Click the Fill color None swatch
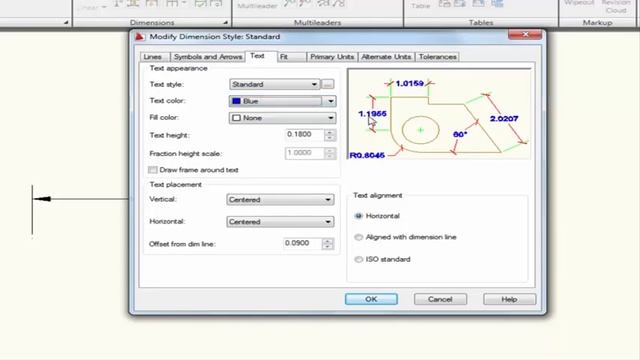The height and width of the screenshot is (360, 640). pyautogui.click(x=236, y=118)
